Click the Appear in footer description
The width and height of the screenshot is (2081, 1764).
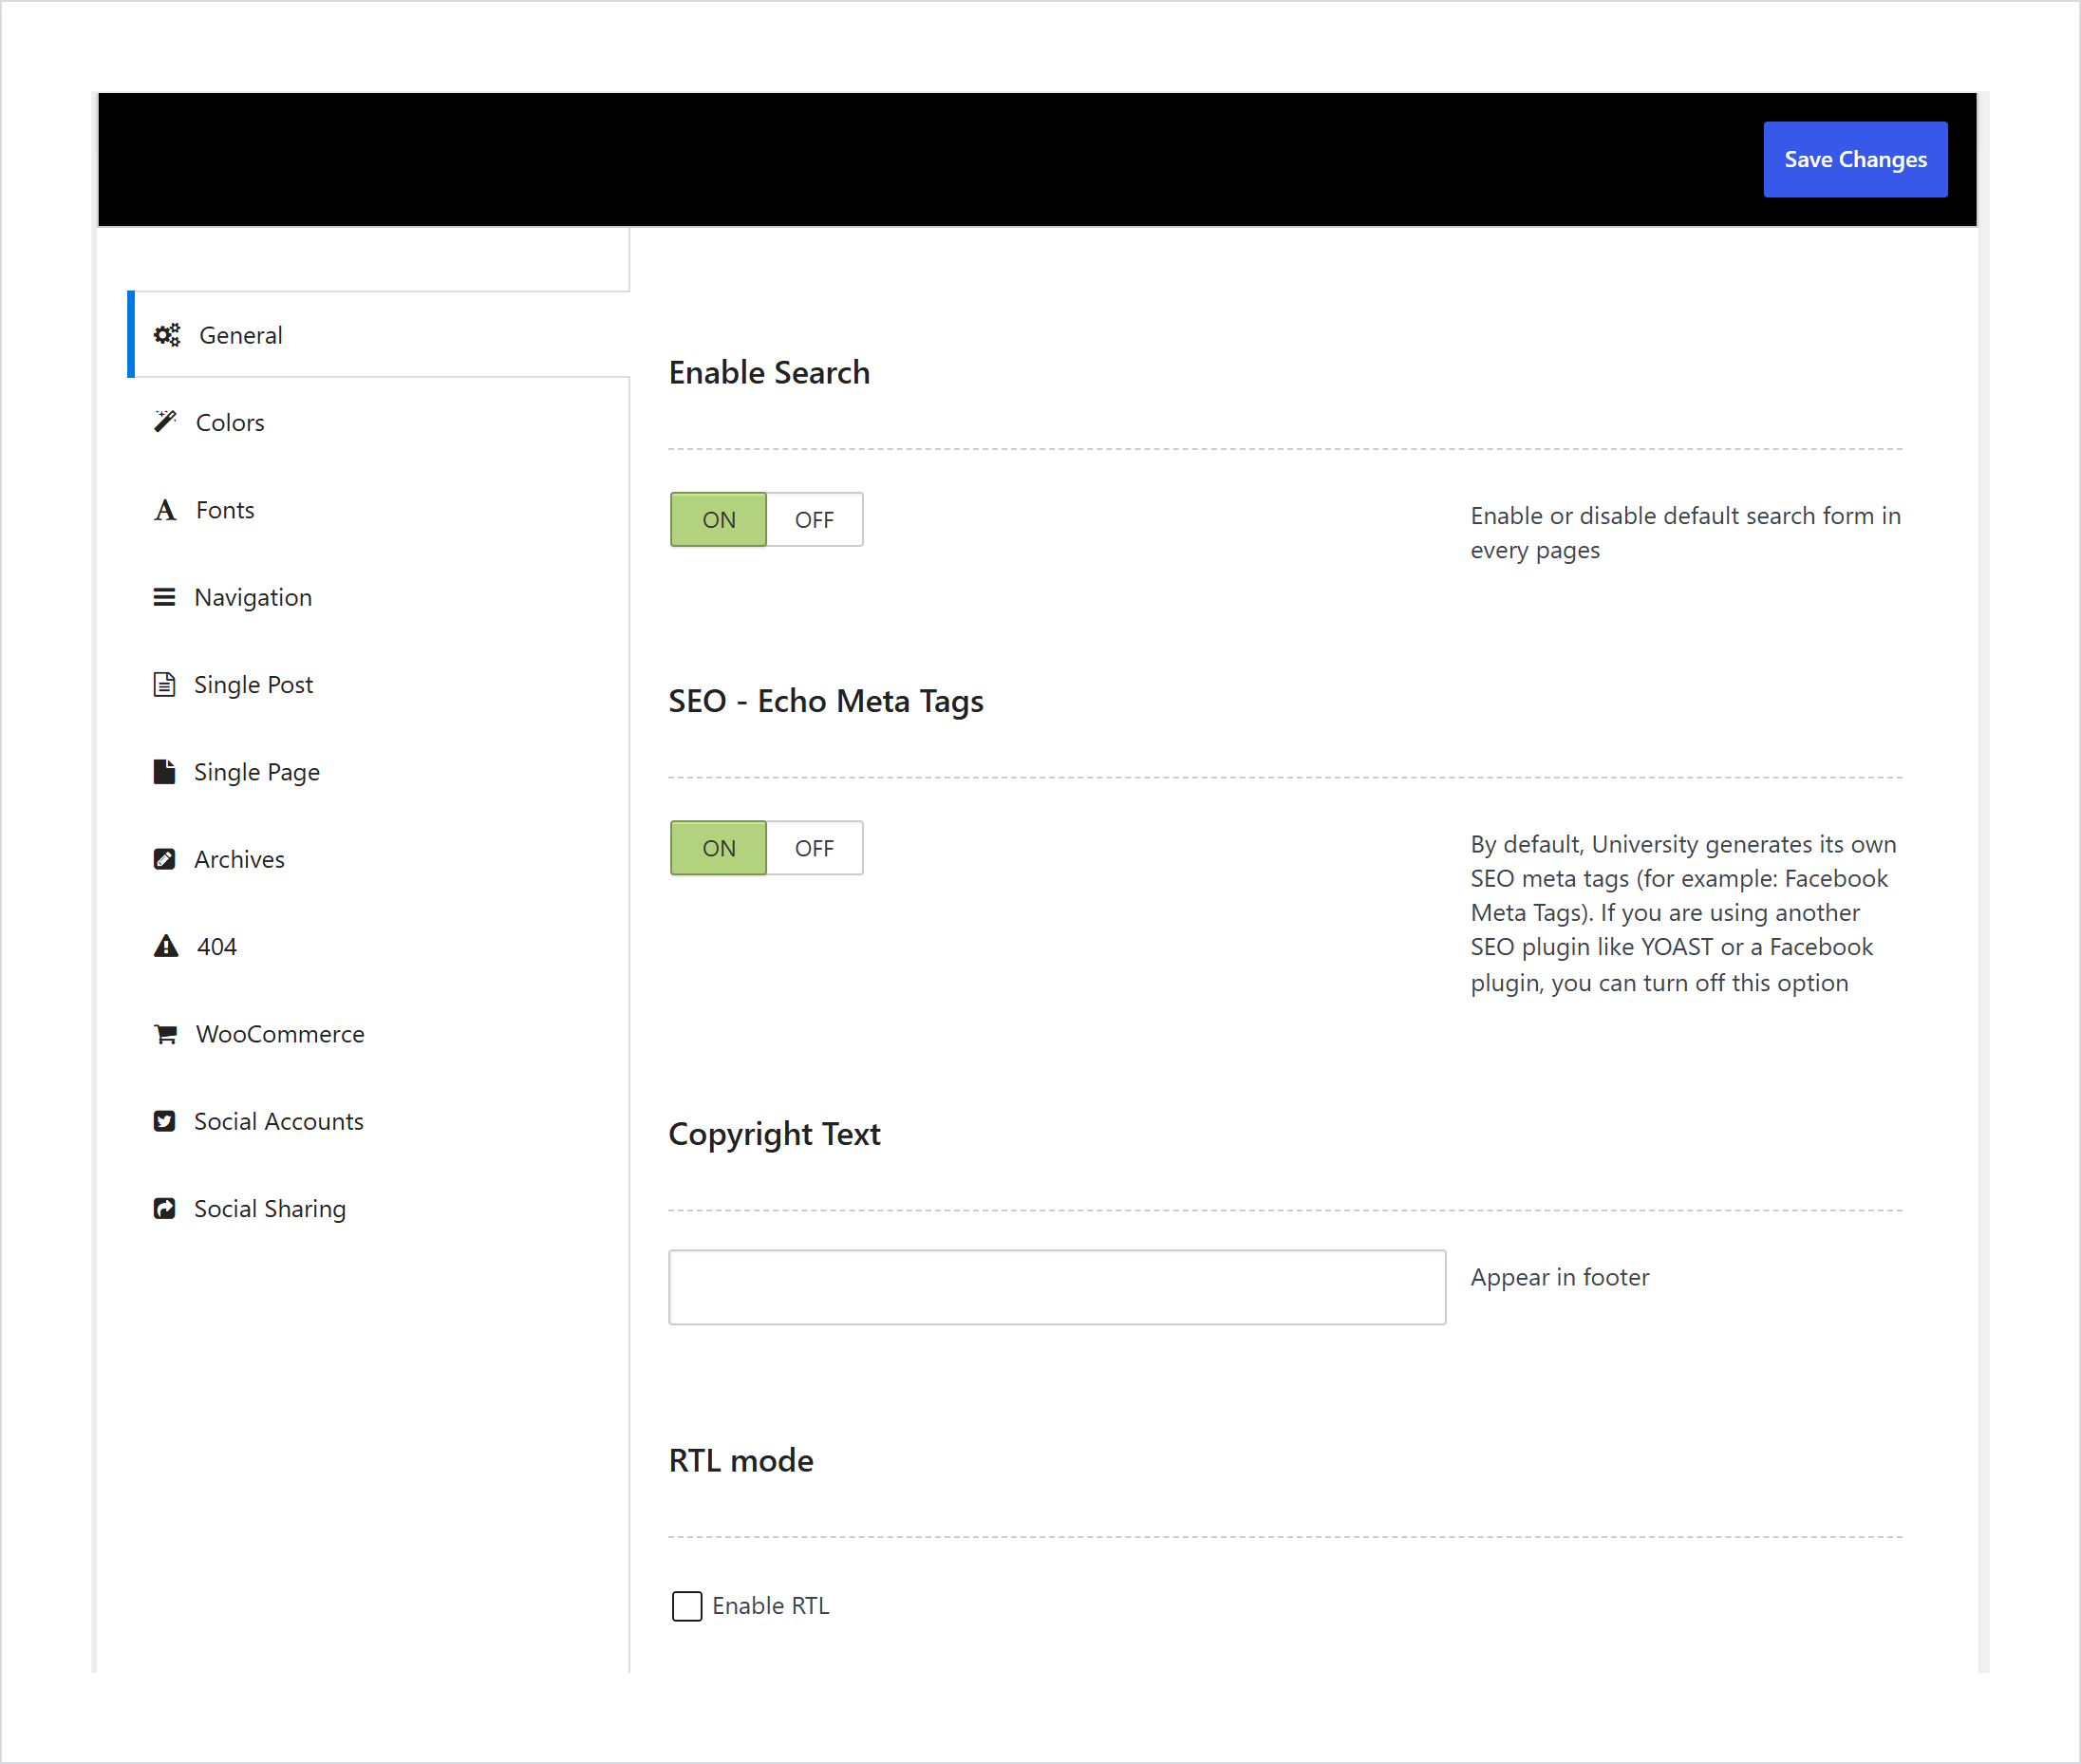[1559, 1277]
